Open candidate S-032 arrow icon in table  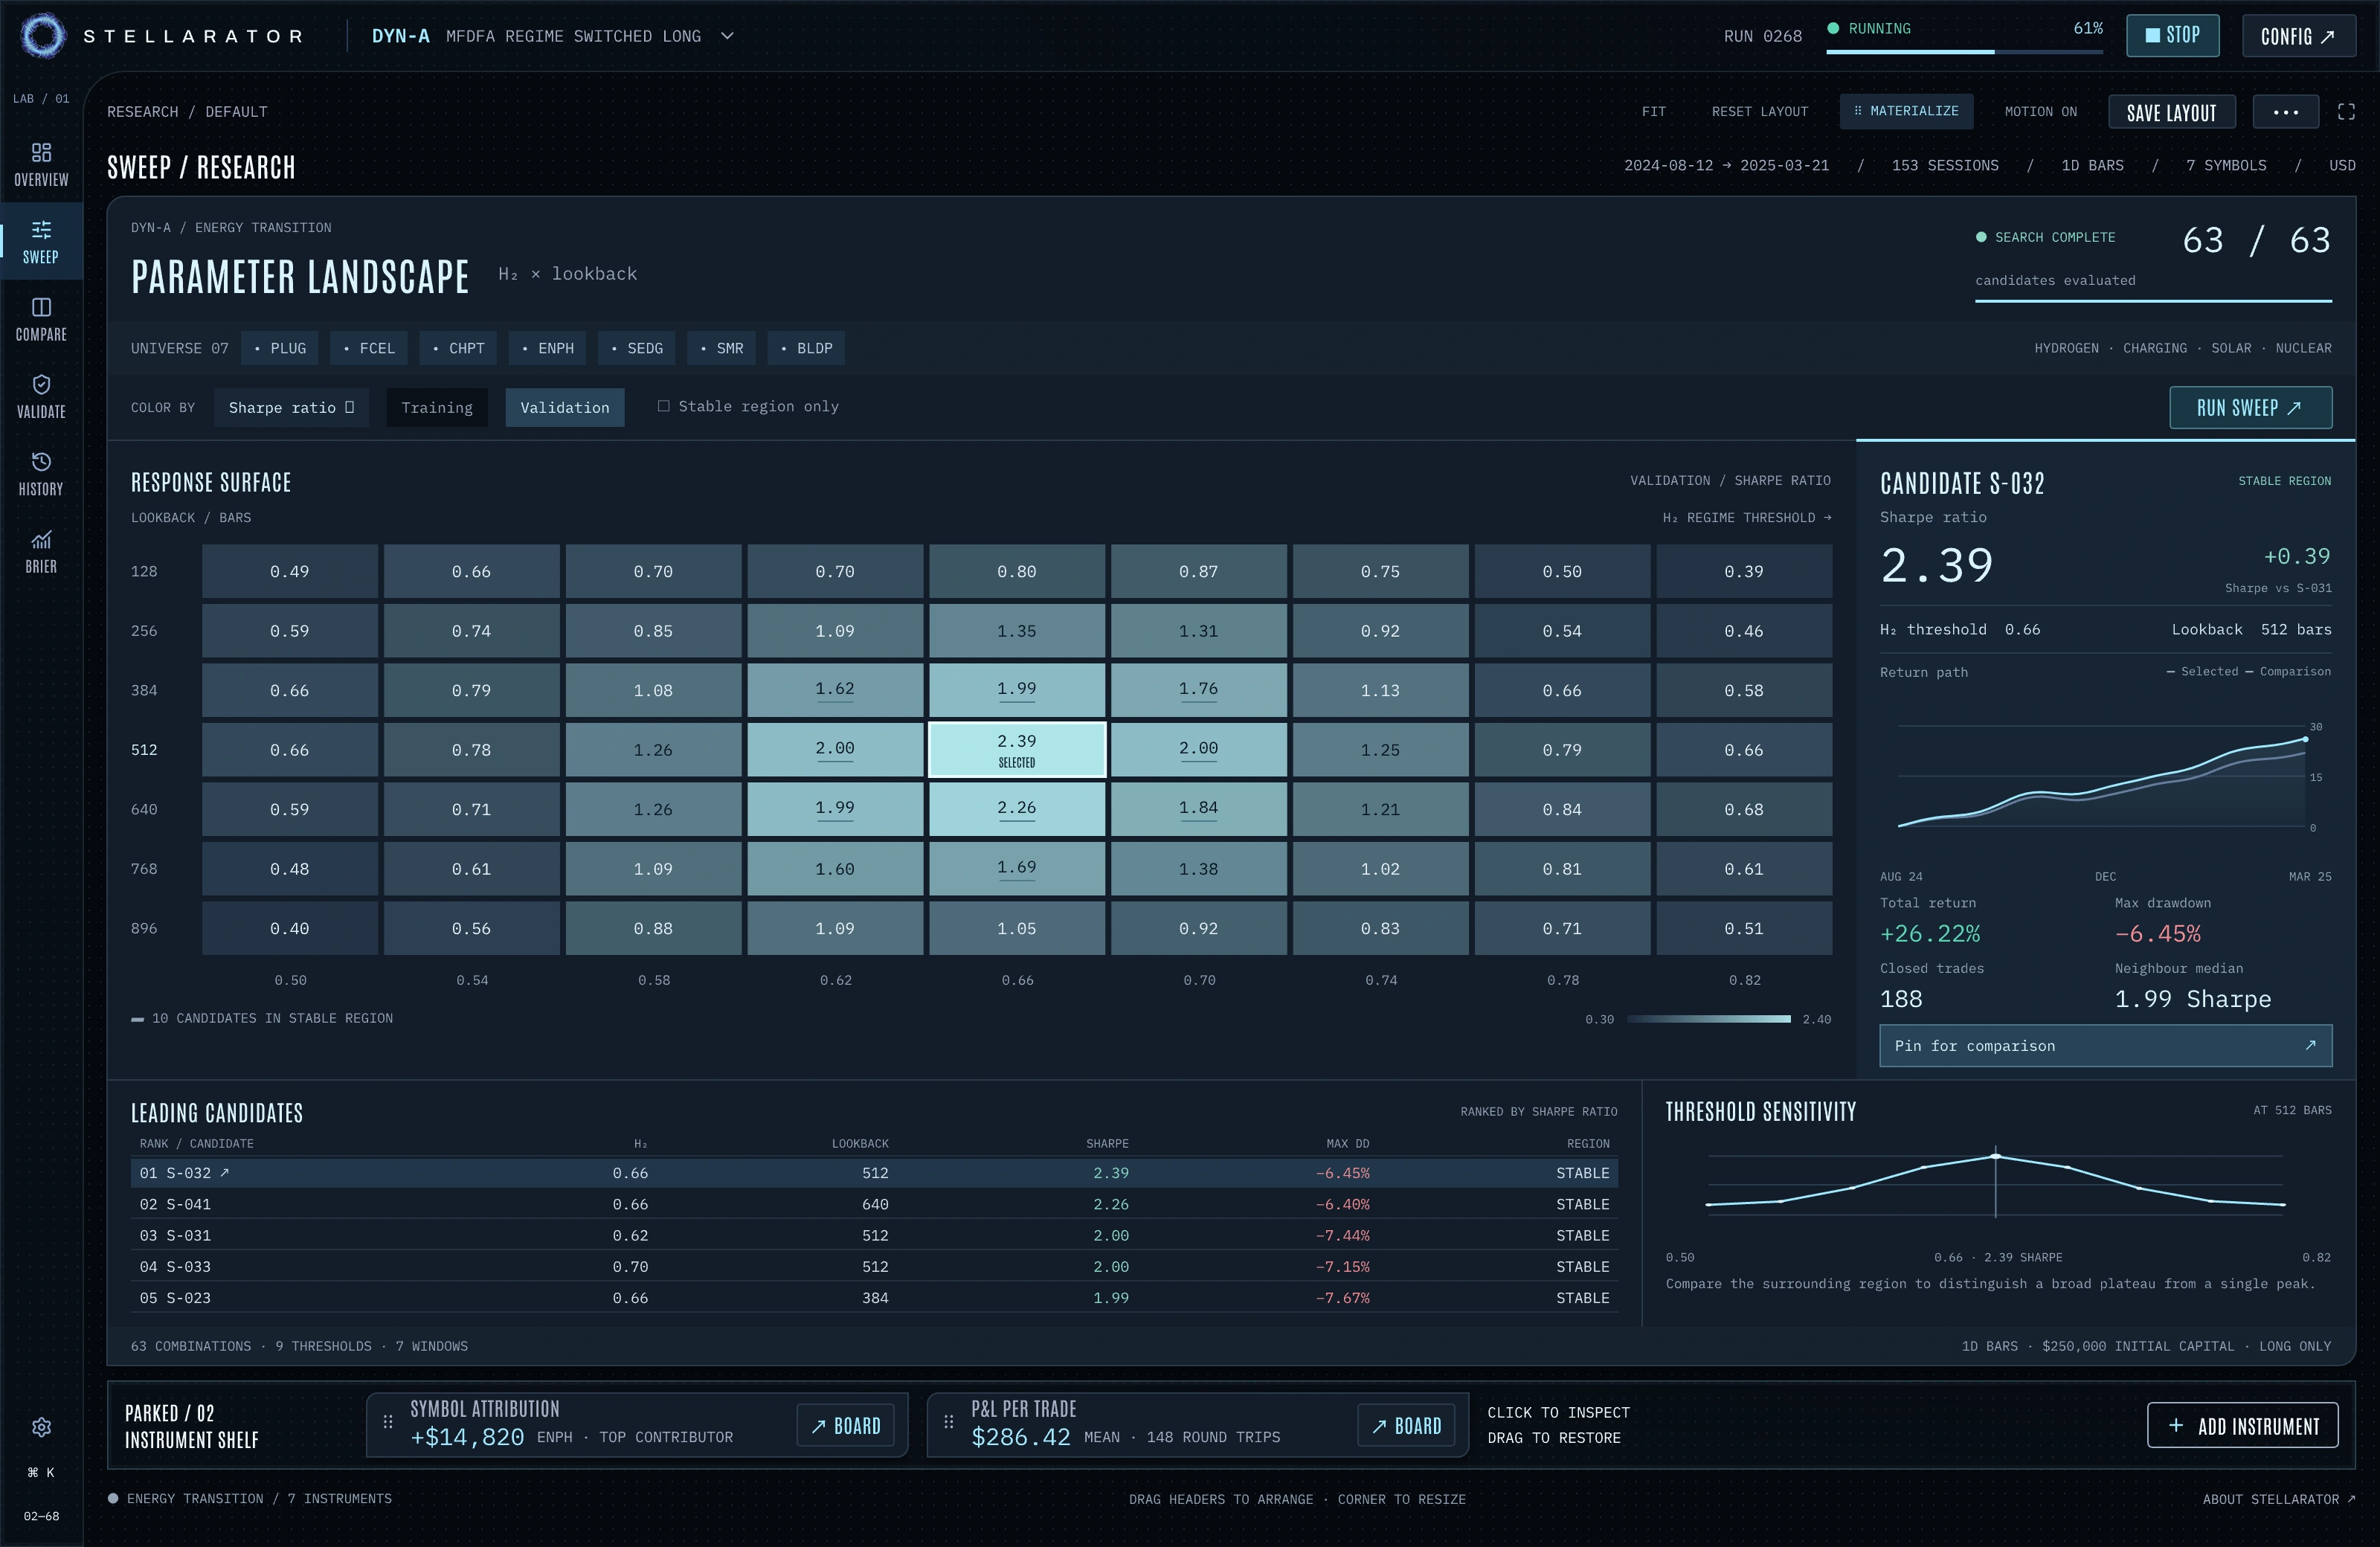(x=225, y=1172)
